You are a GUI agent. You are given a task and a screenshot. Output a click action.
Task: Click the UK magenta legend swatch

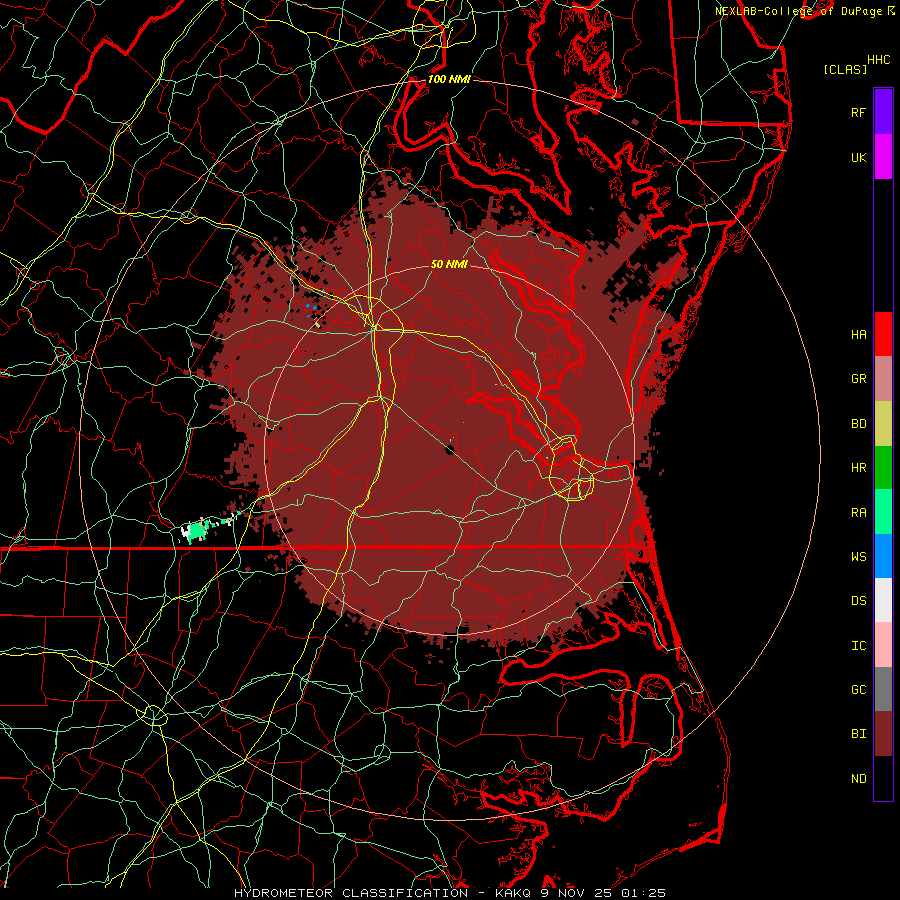(883, 157)
